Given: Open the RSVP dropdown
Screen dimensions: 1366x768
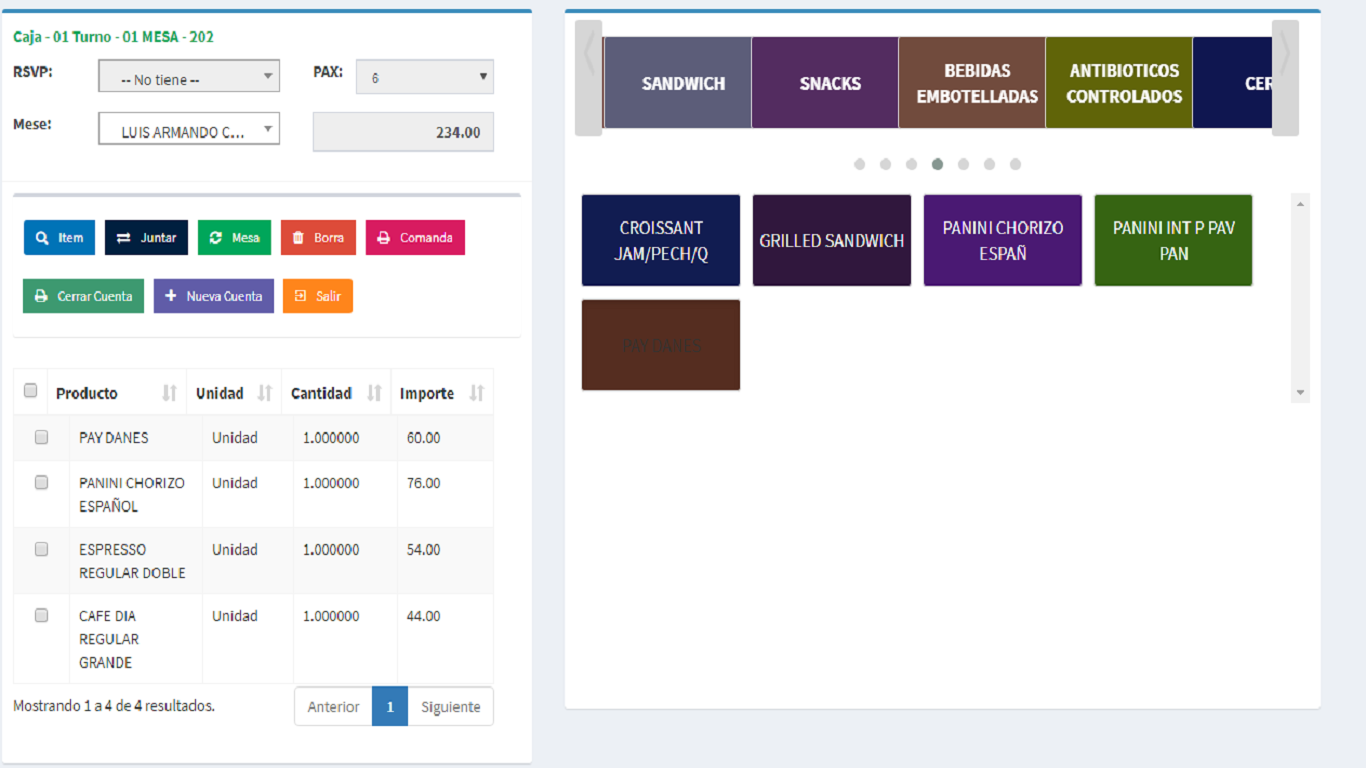Looking at the screenshot, I should click(189, 77).
